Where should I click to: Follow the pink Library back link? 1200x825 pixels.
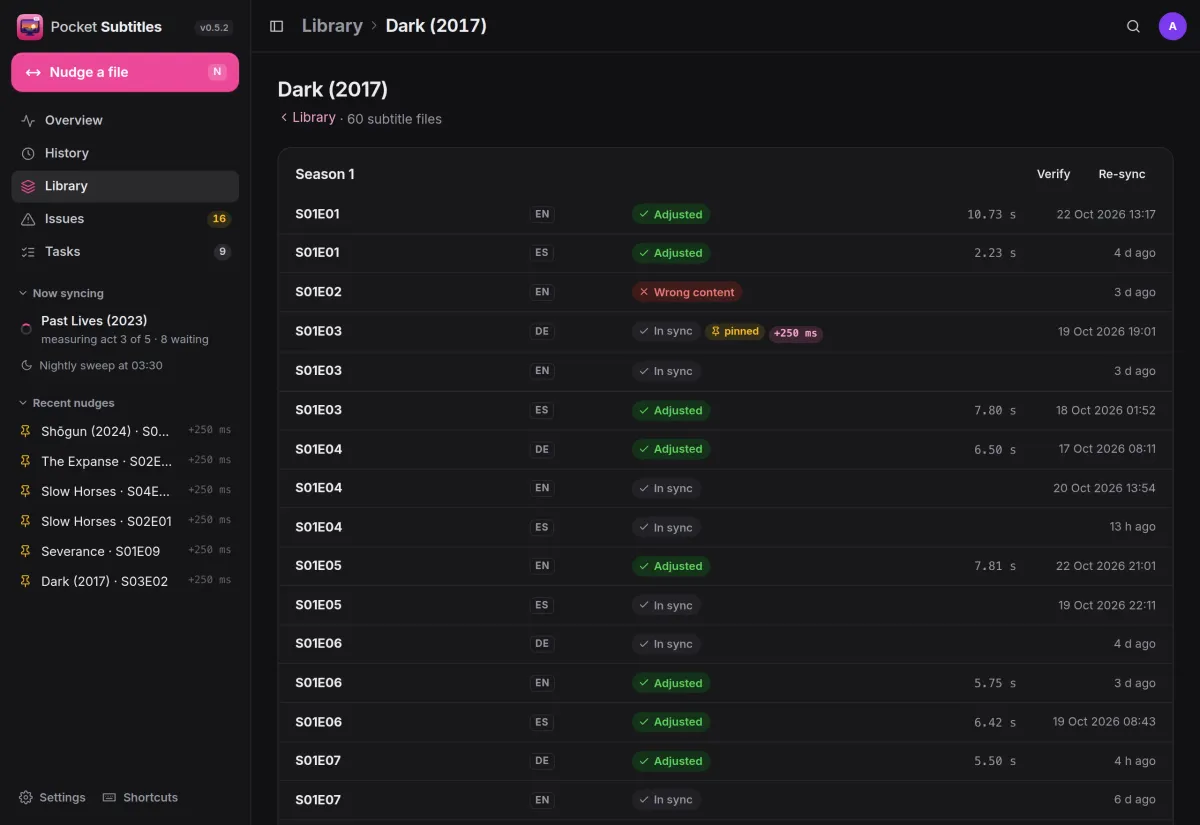pos(307,118)
